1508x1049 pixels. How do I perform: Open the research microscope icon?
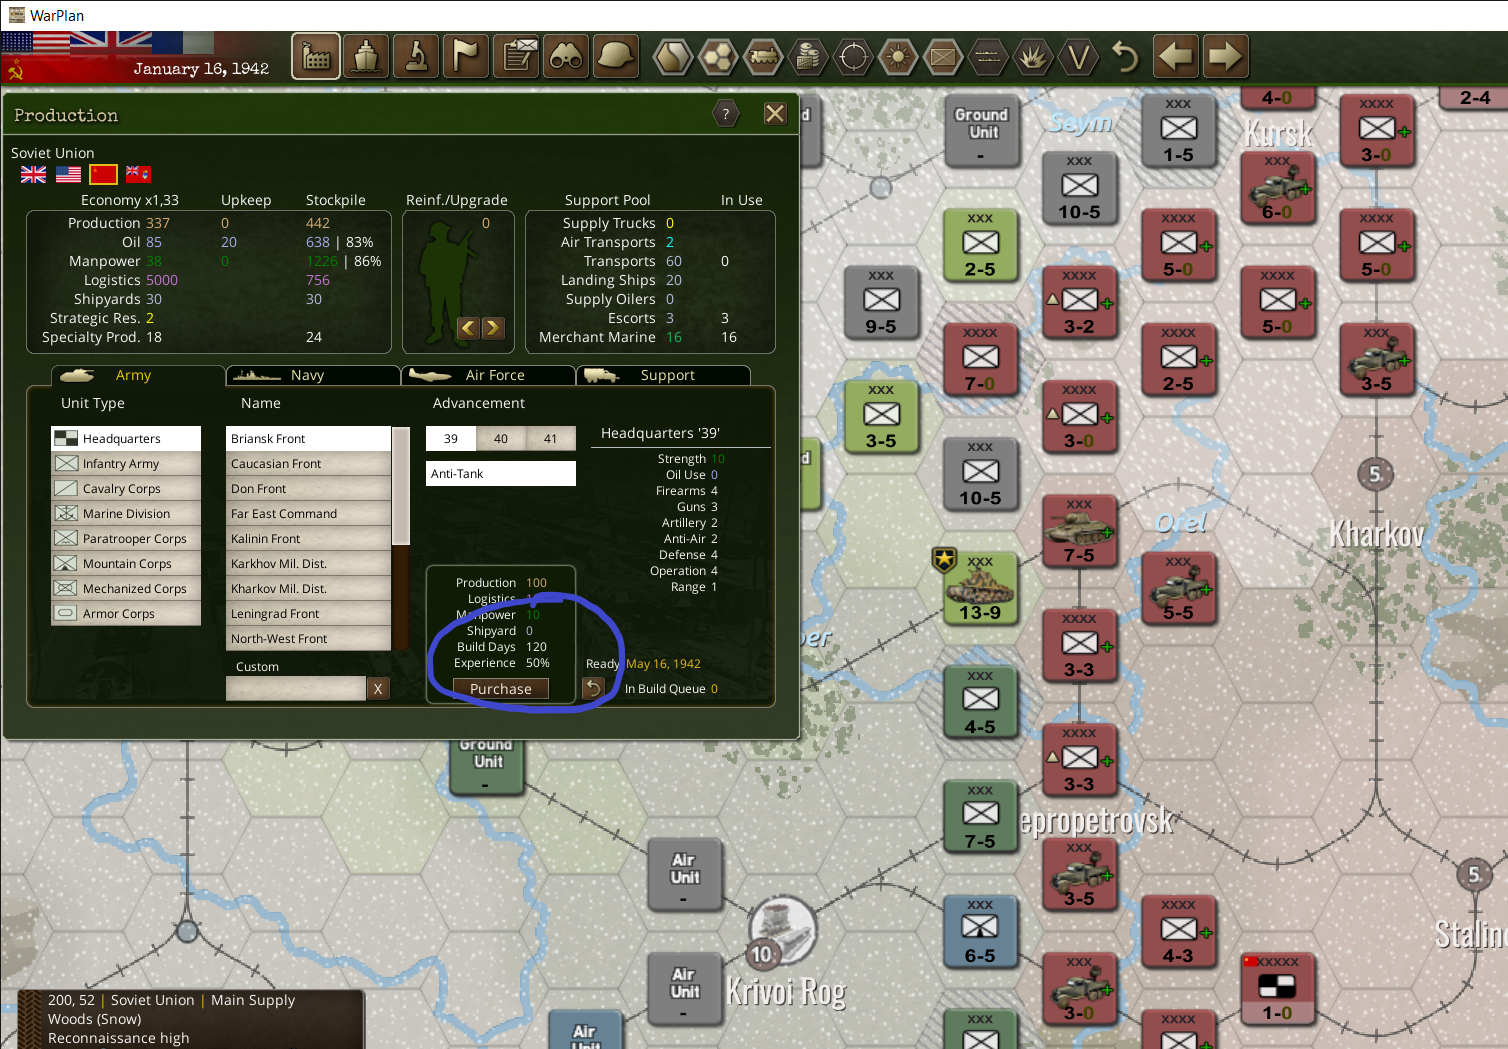416,56
